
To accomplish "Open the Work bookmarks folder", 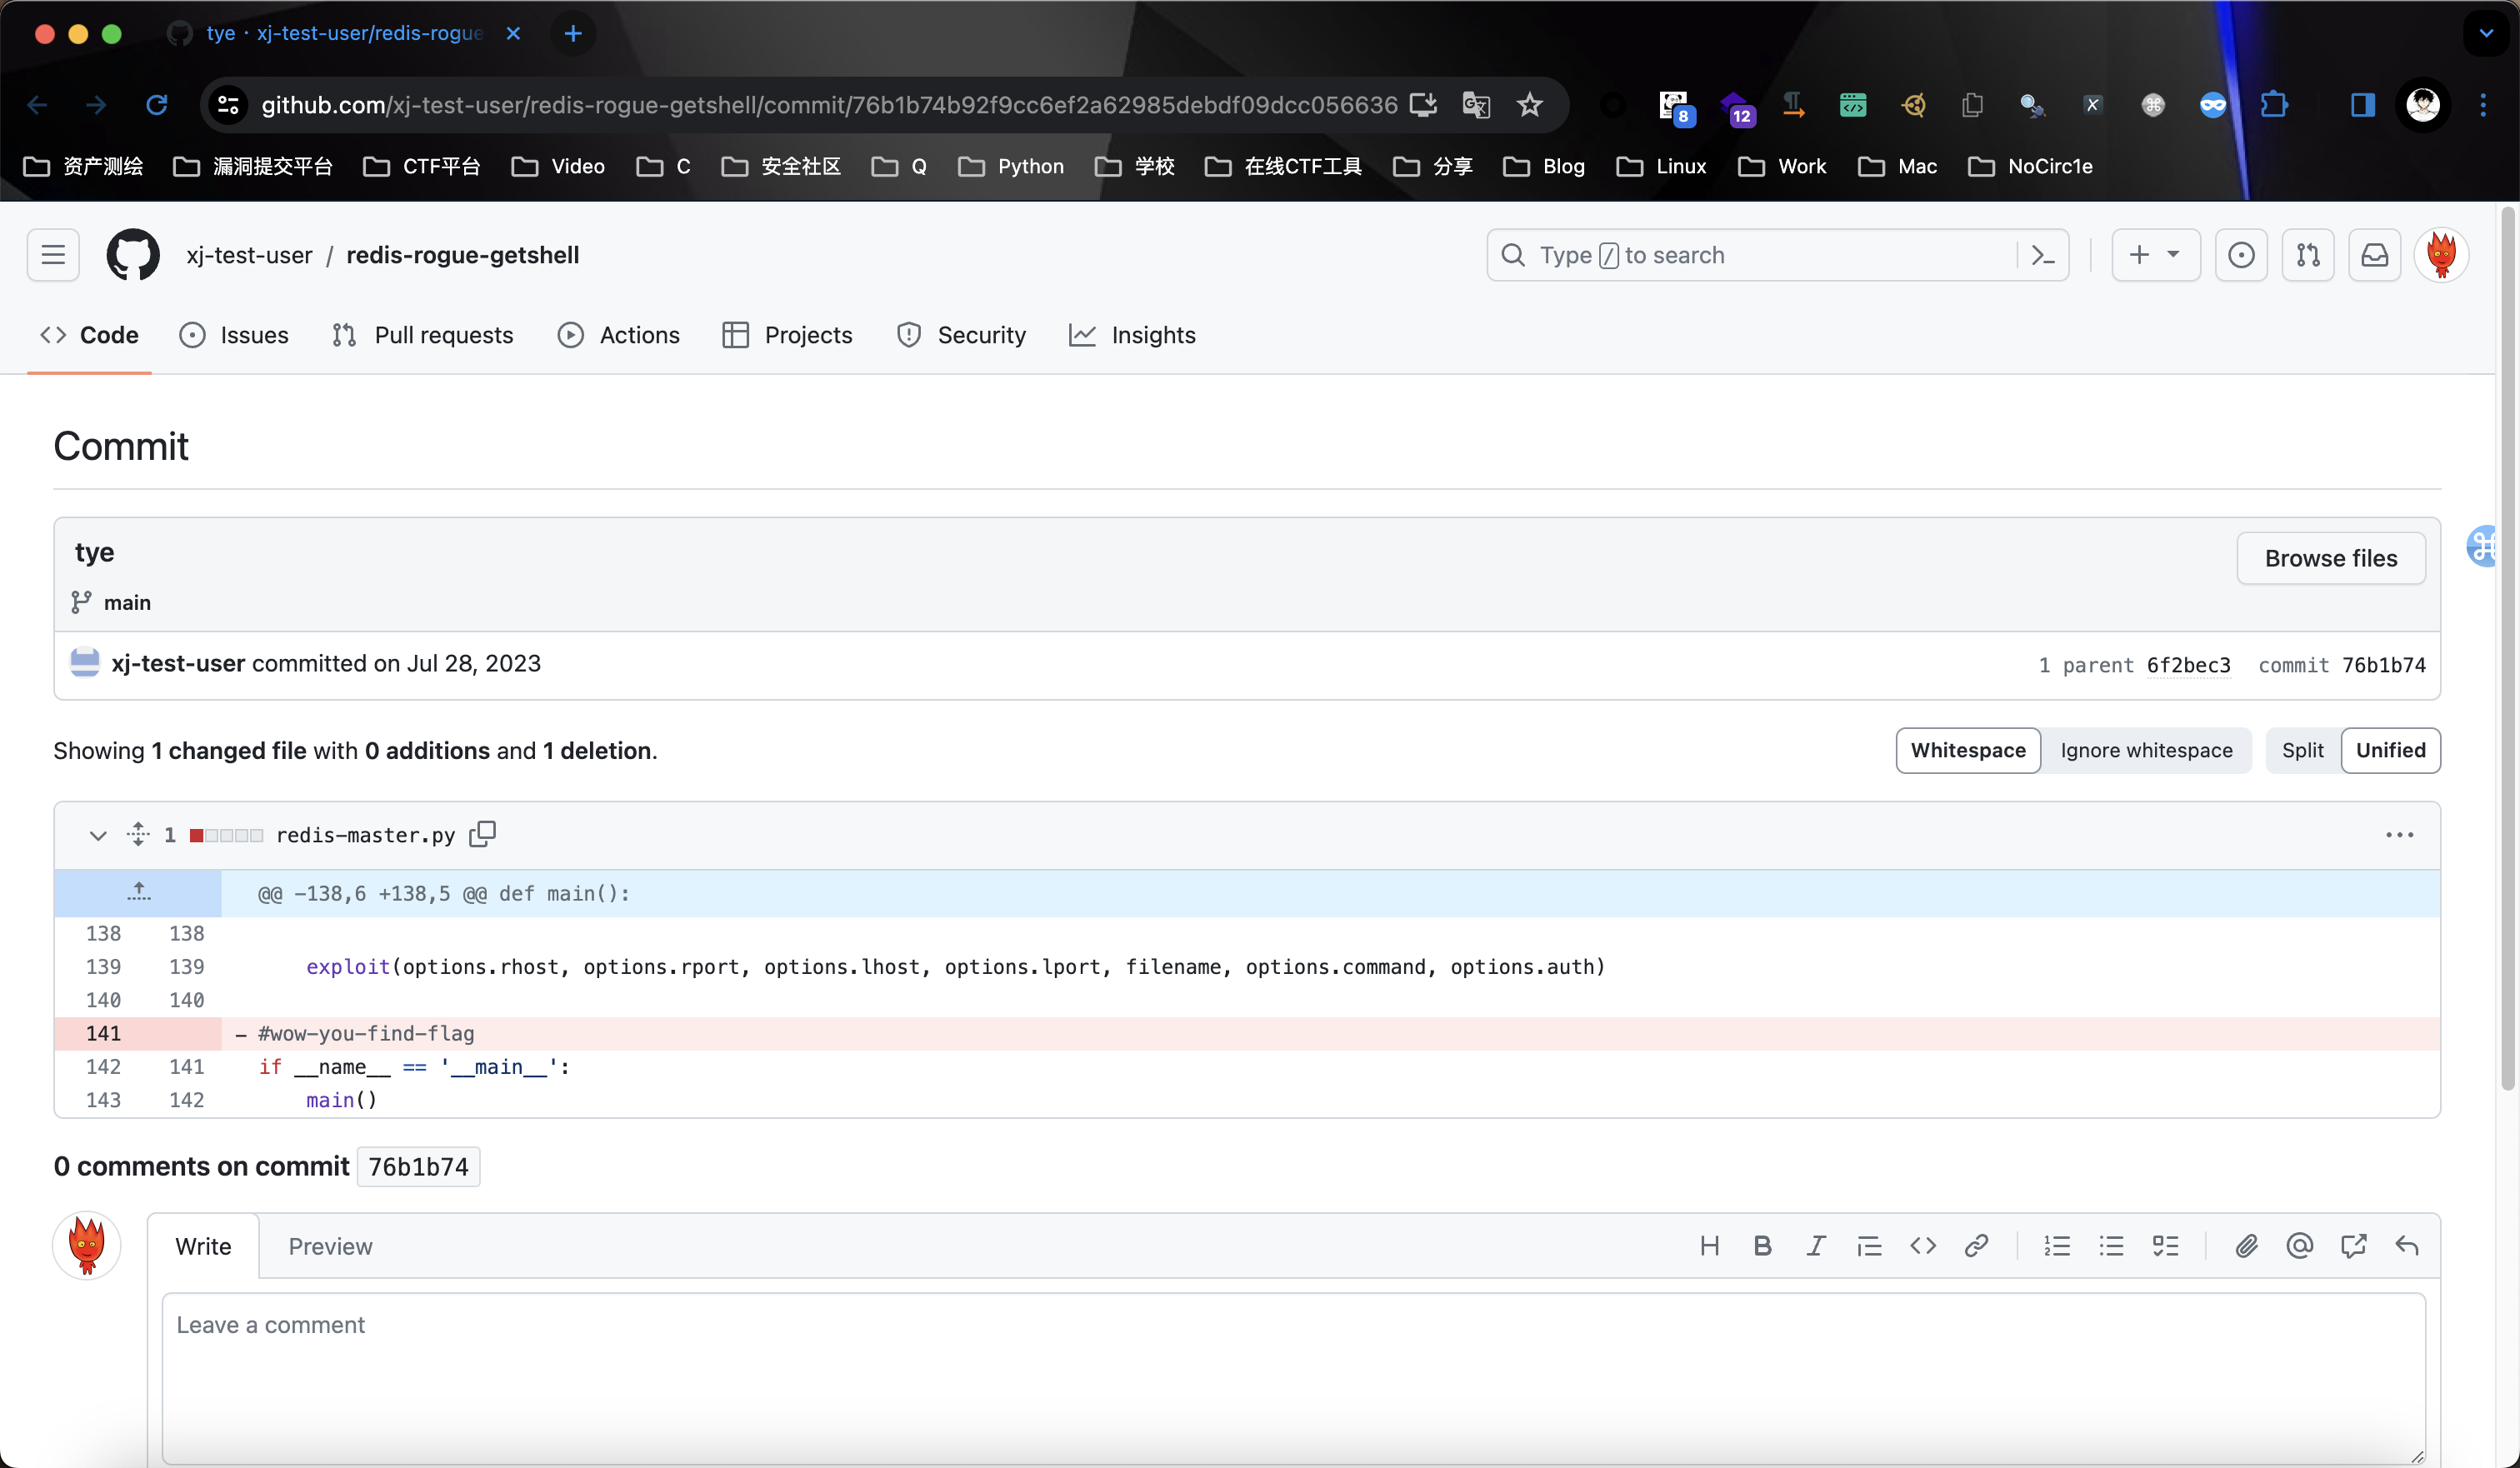I will pyautogui.click(x=1782, y=166).
